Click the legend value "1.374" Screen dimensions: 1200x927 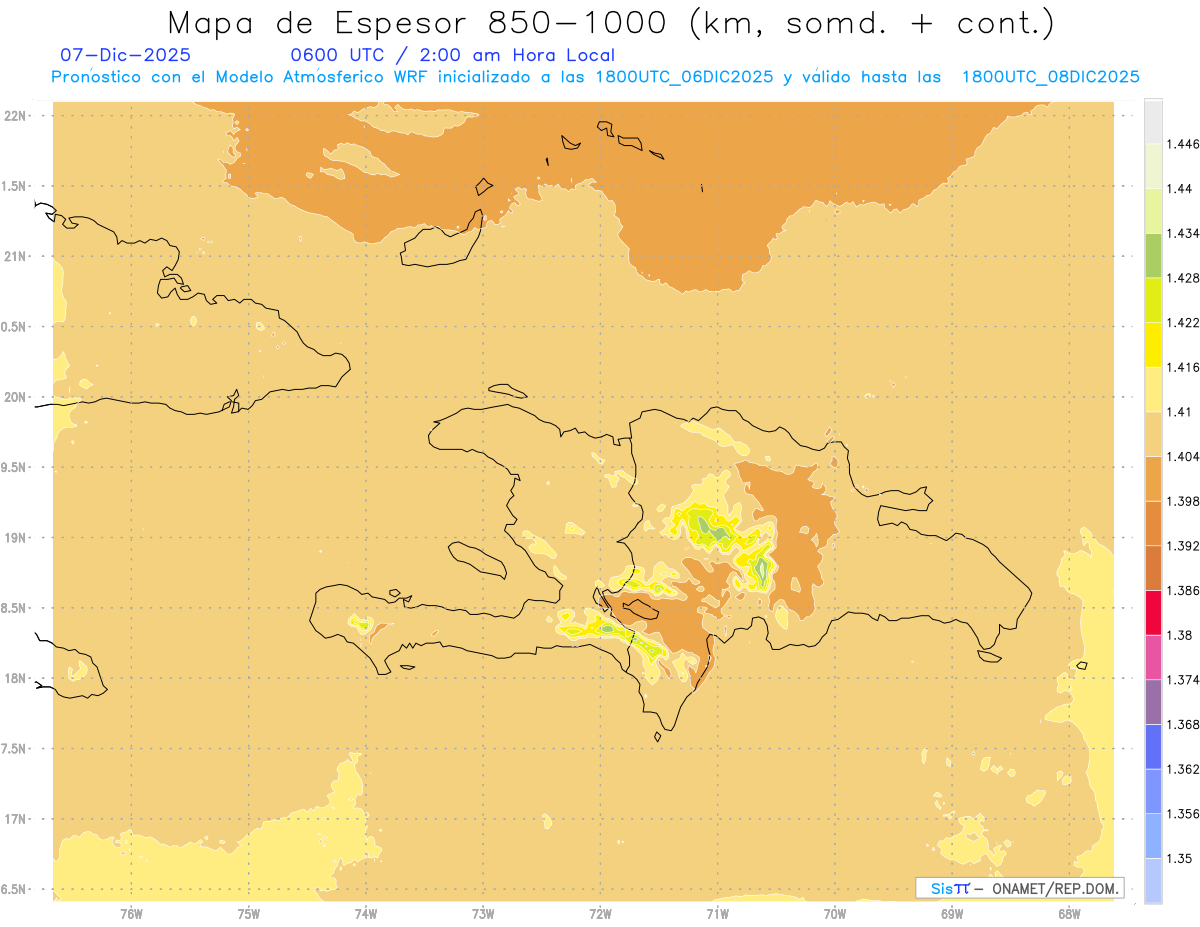(1183, 680)
